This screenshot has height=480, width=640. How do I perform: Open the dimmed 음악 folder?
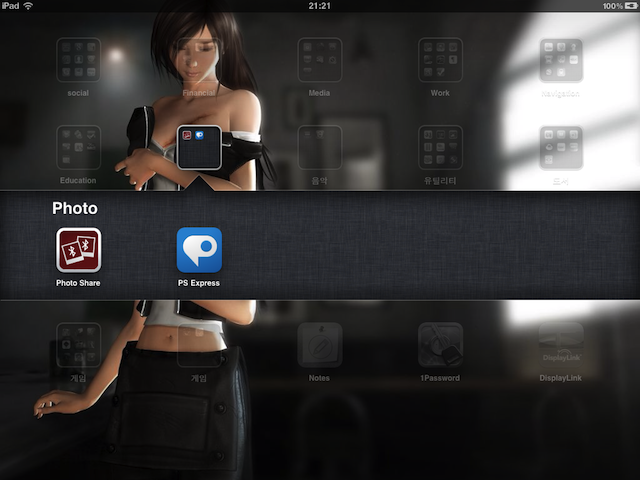320,147
